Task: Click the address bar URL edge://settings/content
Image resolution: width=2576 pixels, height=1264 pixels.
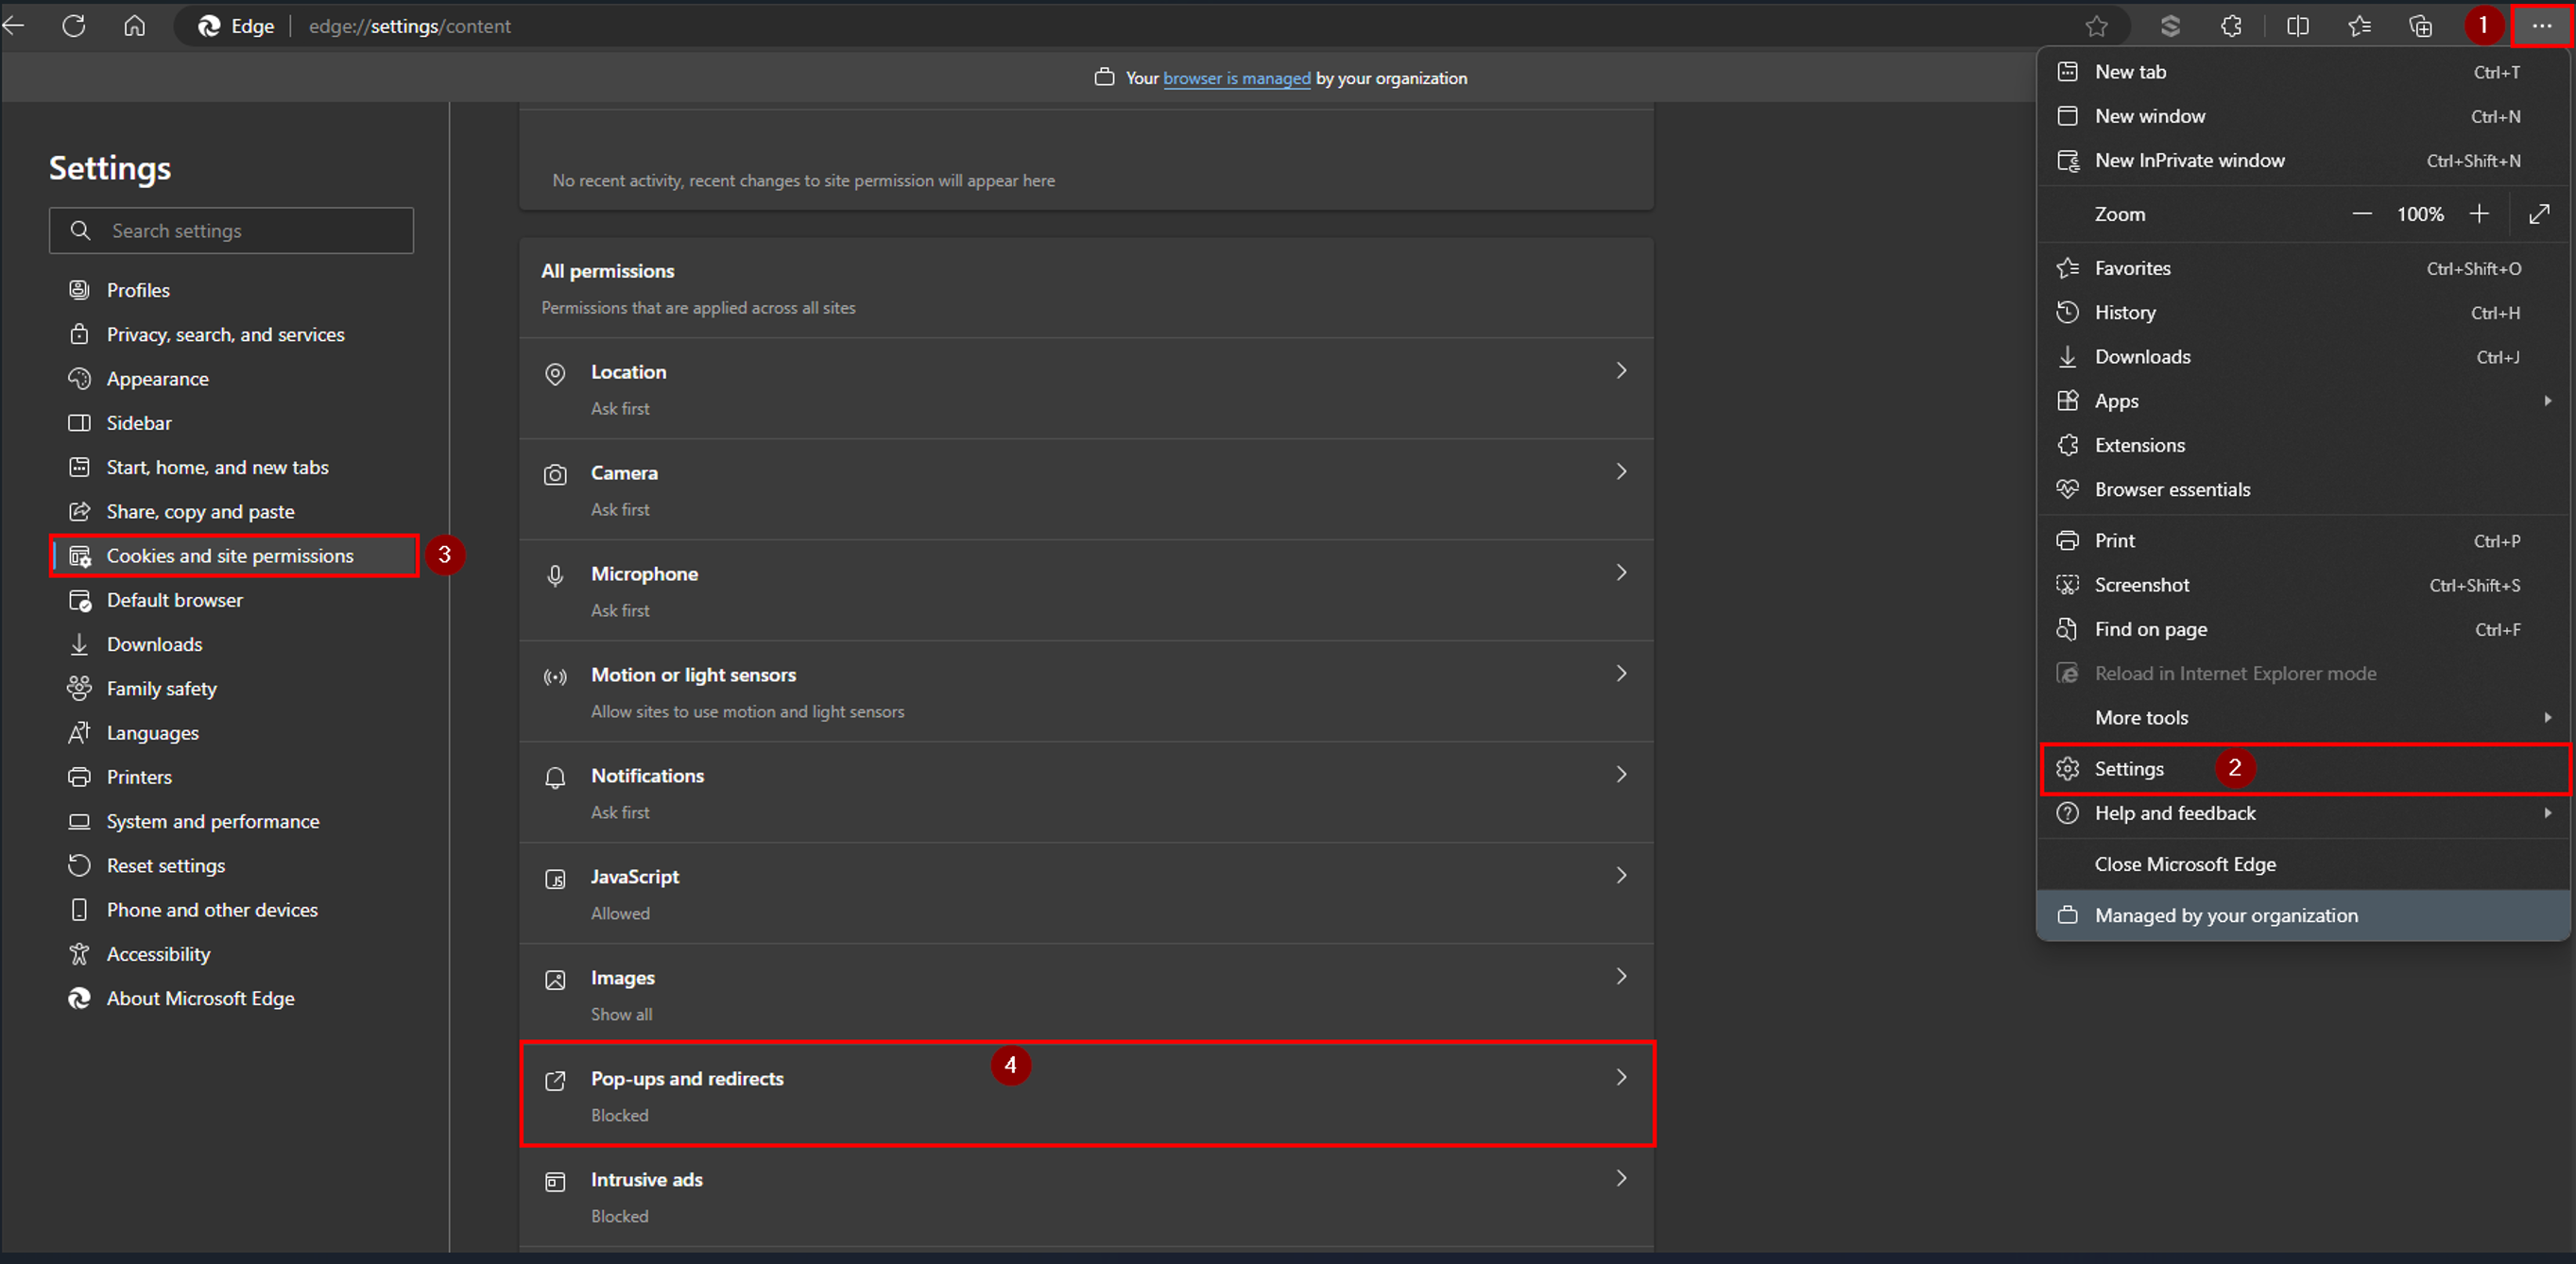Action: (x=410, y=26)
